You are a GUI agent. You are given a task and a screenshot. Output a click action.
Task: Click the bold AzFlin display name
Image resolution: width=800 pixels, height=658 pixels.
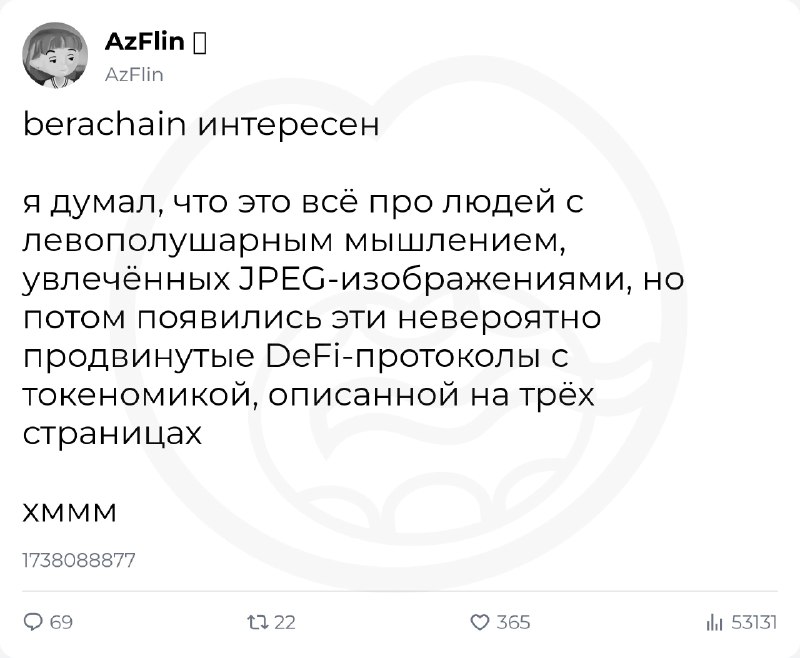pos(144,41)
